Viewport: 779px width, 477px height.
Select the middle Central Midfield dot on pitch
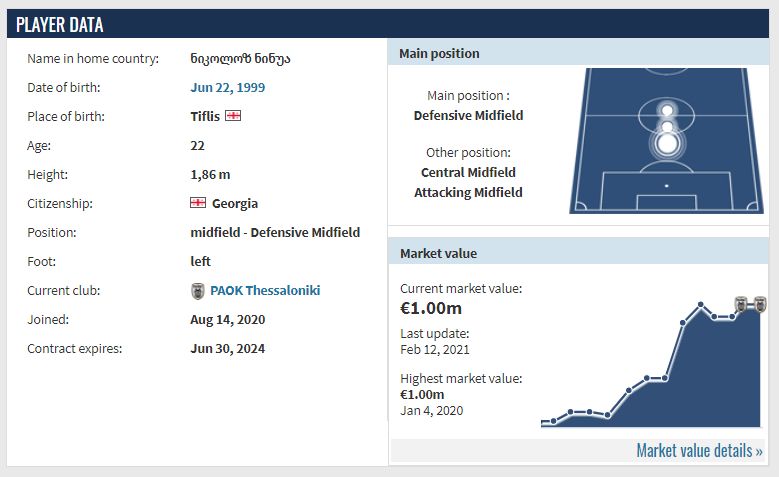tap(667, 127)
